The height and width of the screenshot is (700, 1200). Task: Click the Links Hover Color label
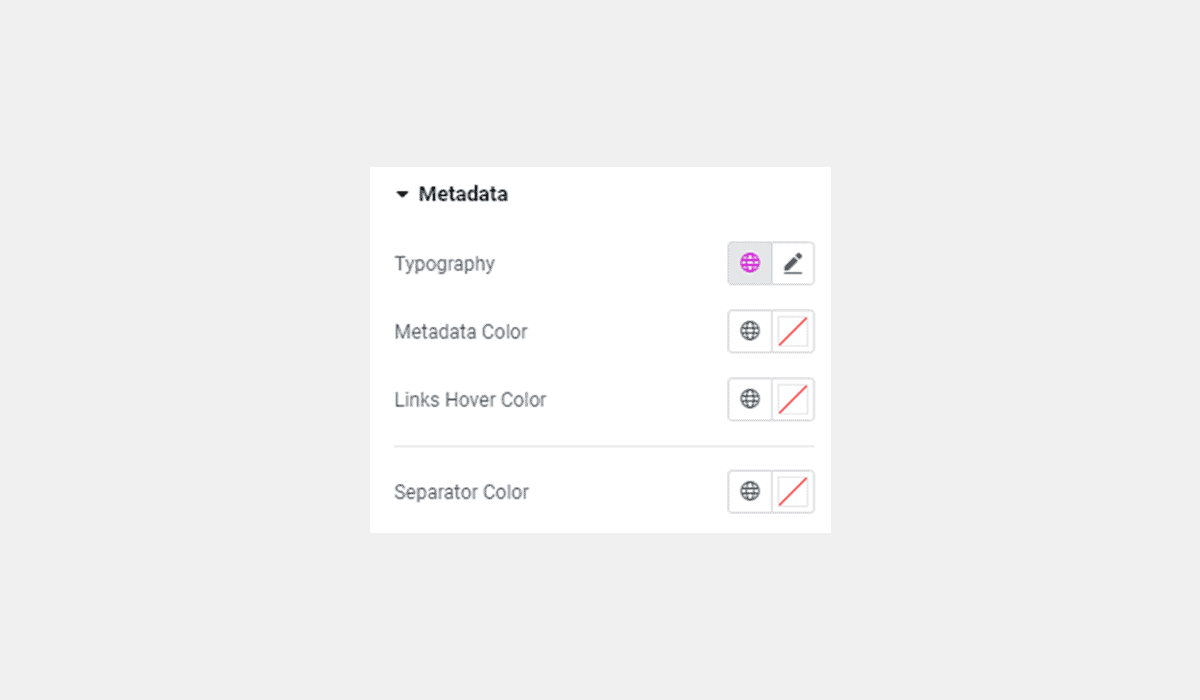(470, 399)
